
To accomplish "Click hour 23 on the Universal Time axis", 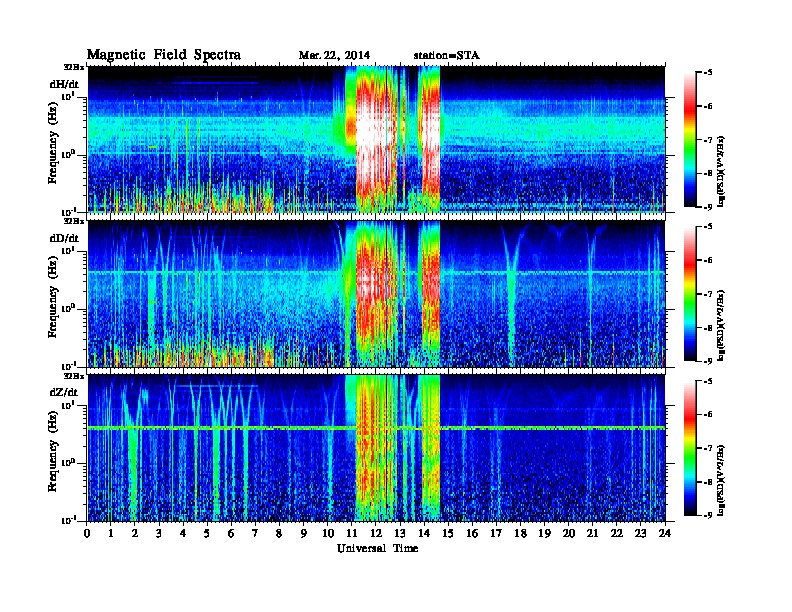I will (640, 533).
